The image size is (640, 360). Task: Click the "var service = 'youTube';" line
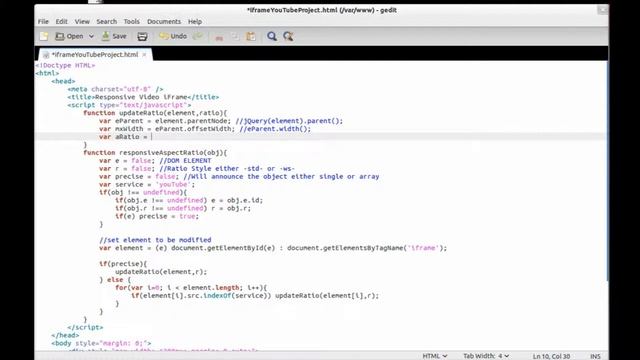tap(147, 184)
